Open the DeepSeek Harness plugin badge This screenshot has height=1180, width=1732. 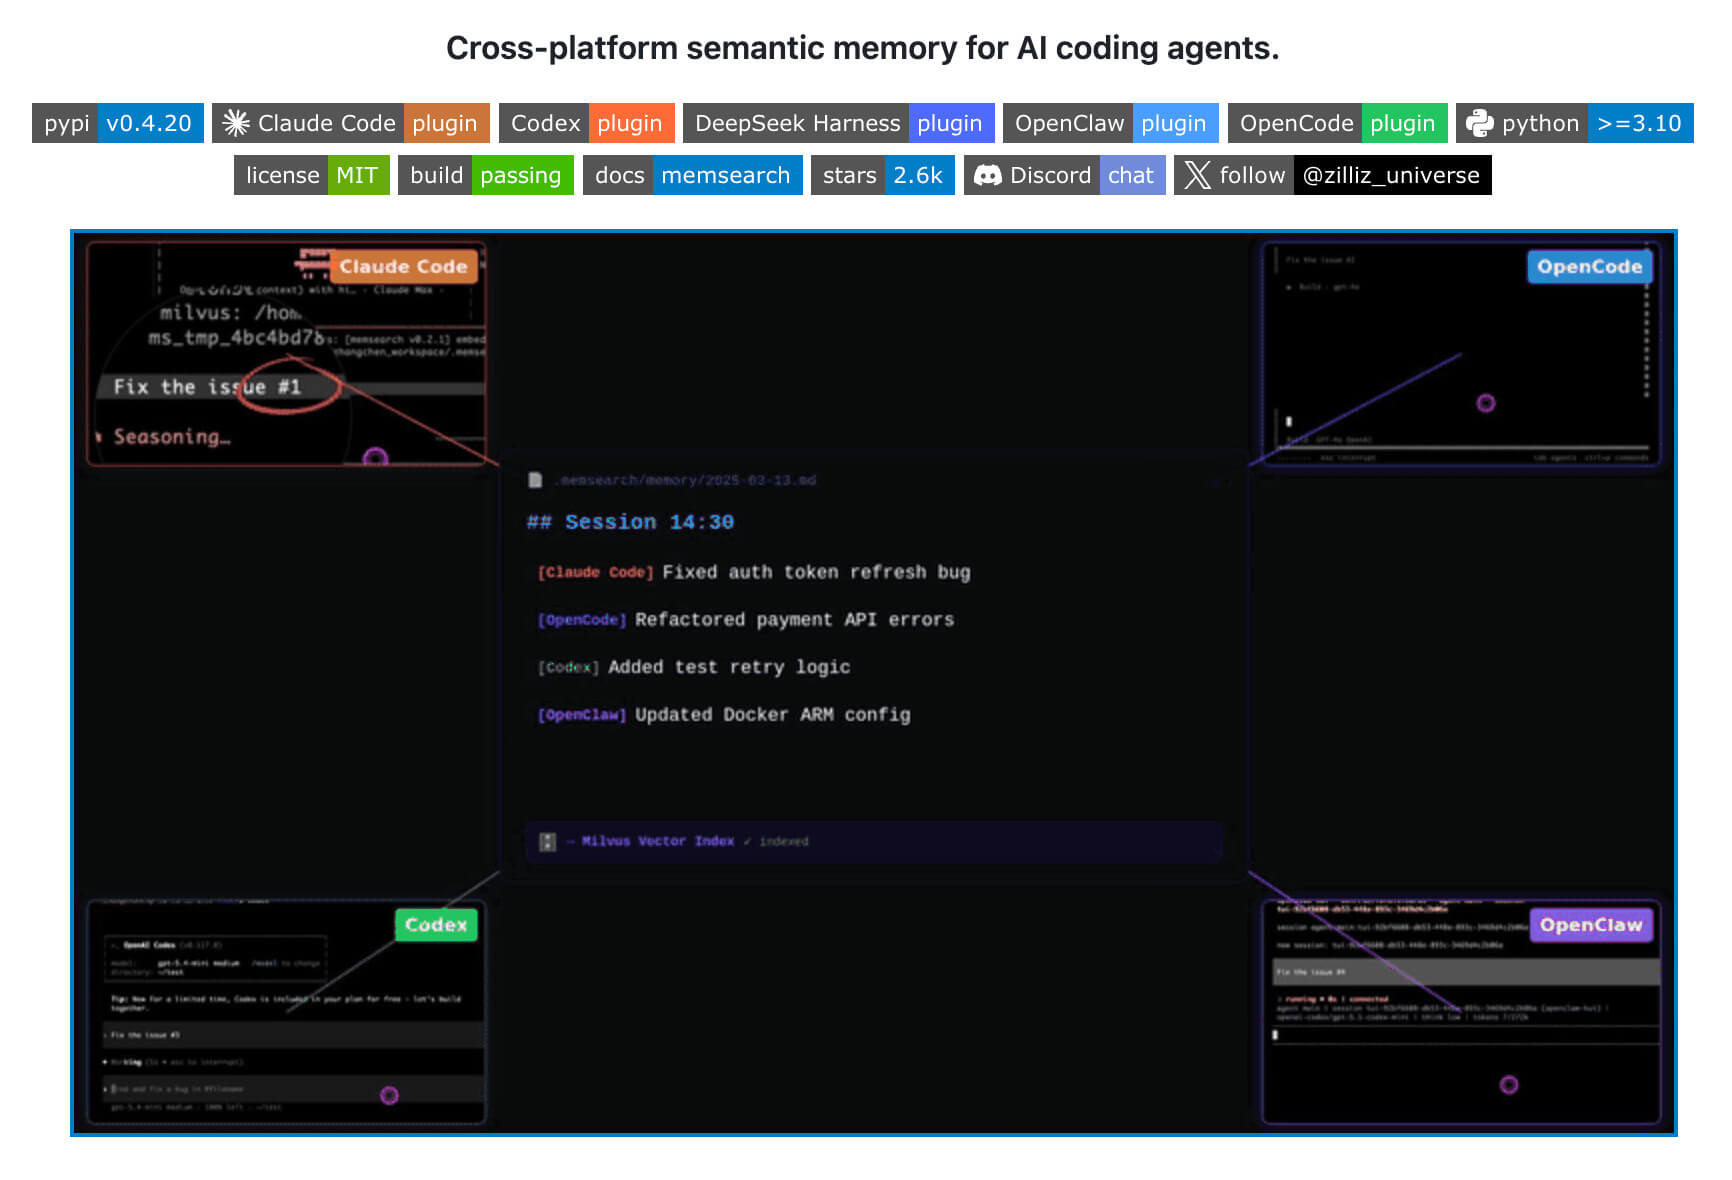pyautogui.click(x=839, y=123)
